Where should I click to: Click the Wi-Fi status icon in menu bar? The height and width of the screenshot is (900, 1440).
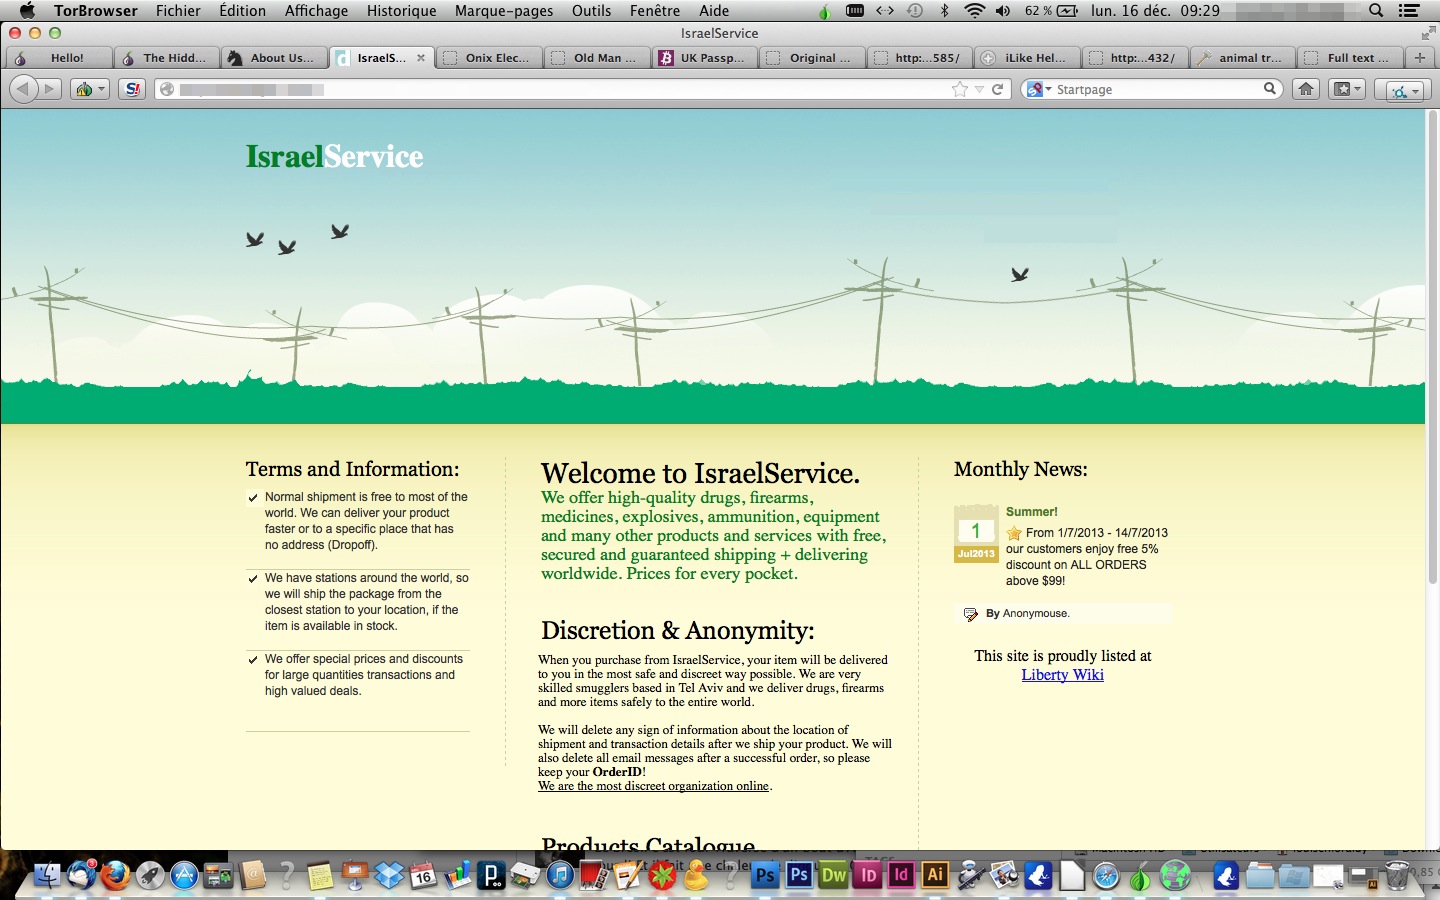[x=974, y=11]
